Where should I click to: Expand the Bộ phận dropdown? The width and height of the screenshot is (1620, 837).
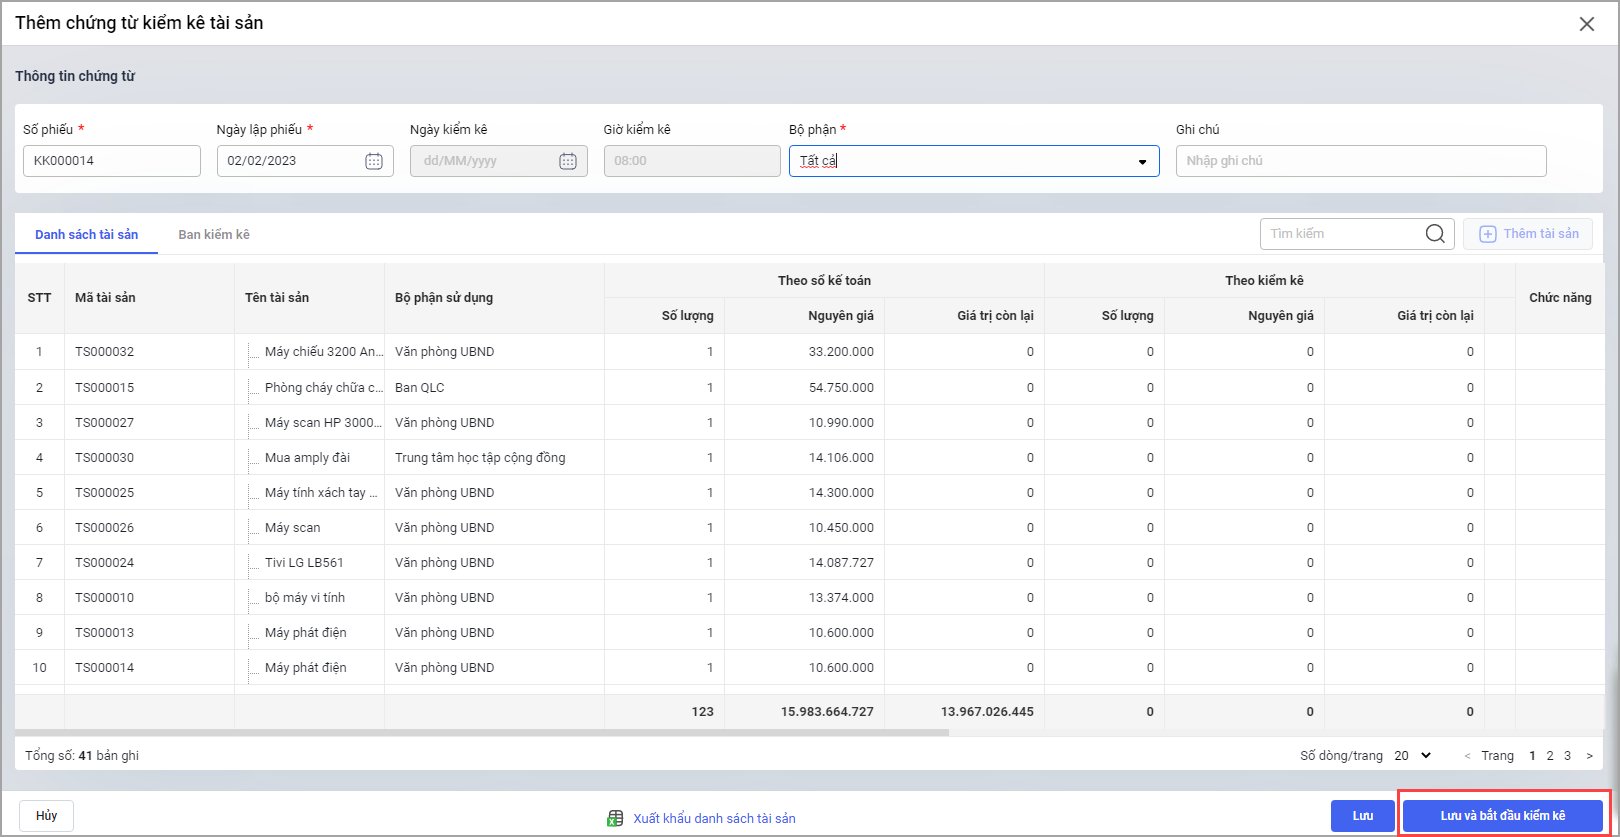coord(1142,162)
